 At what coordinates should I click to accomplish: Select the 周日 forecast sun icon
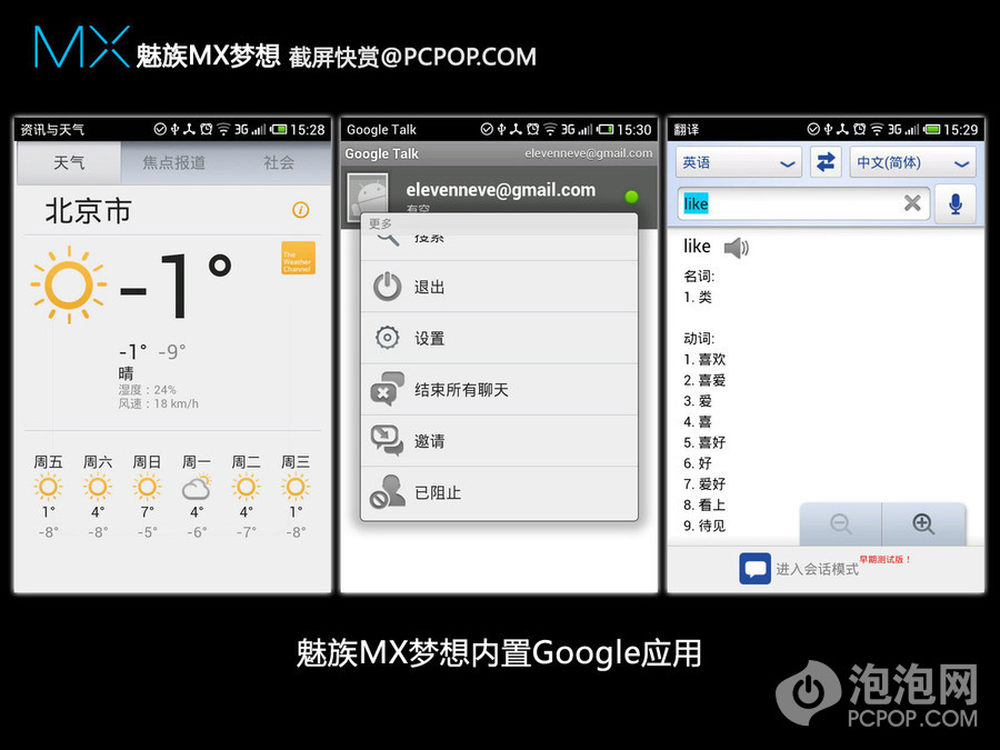pos(147,487)
